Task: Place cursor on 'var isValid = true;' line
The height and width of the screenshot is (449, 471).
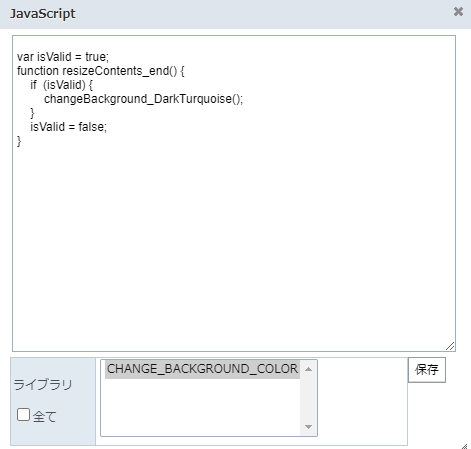Action: click(x=63, y=57)
